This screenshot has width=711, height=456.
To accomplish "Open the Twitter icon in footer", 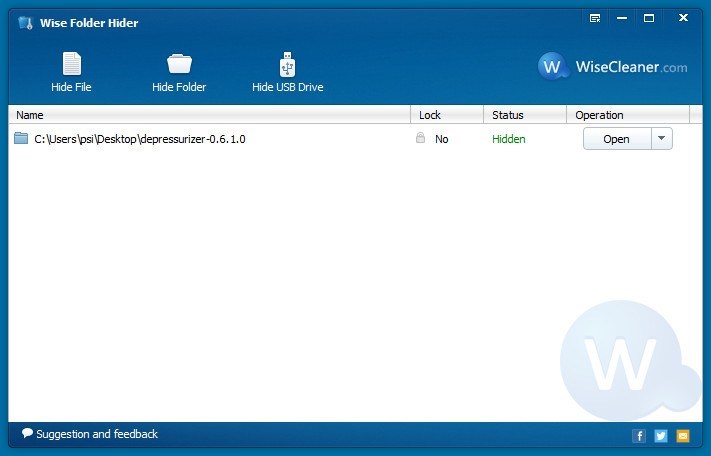I will pos(661,436).
